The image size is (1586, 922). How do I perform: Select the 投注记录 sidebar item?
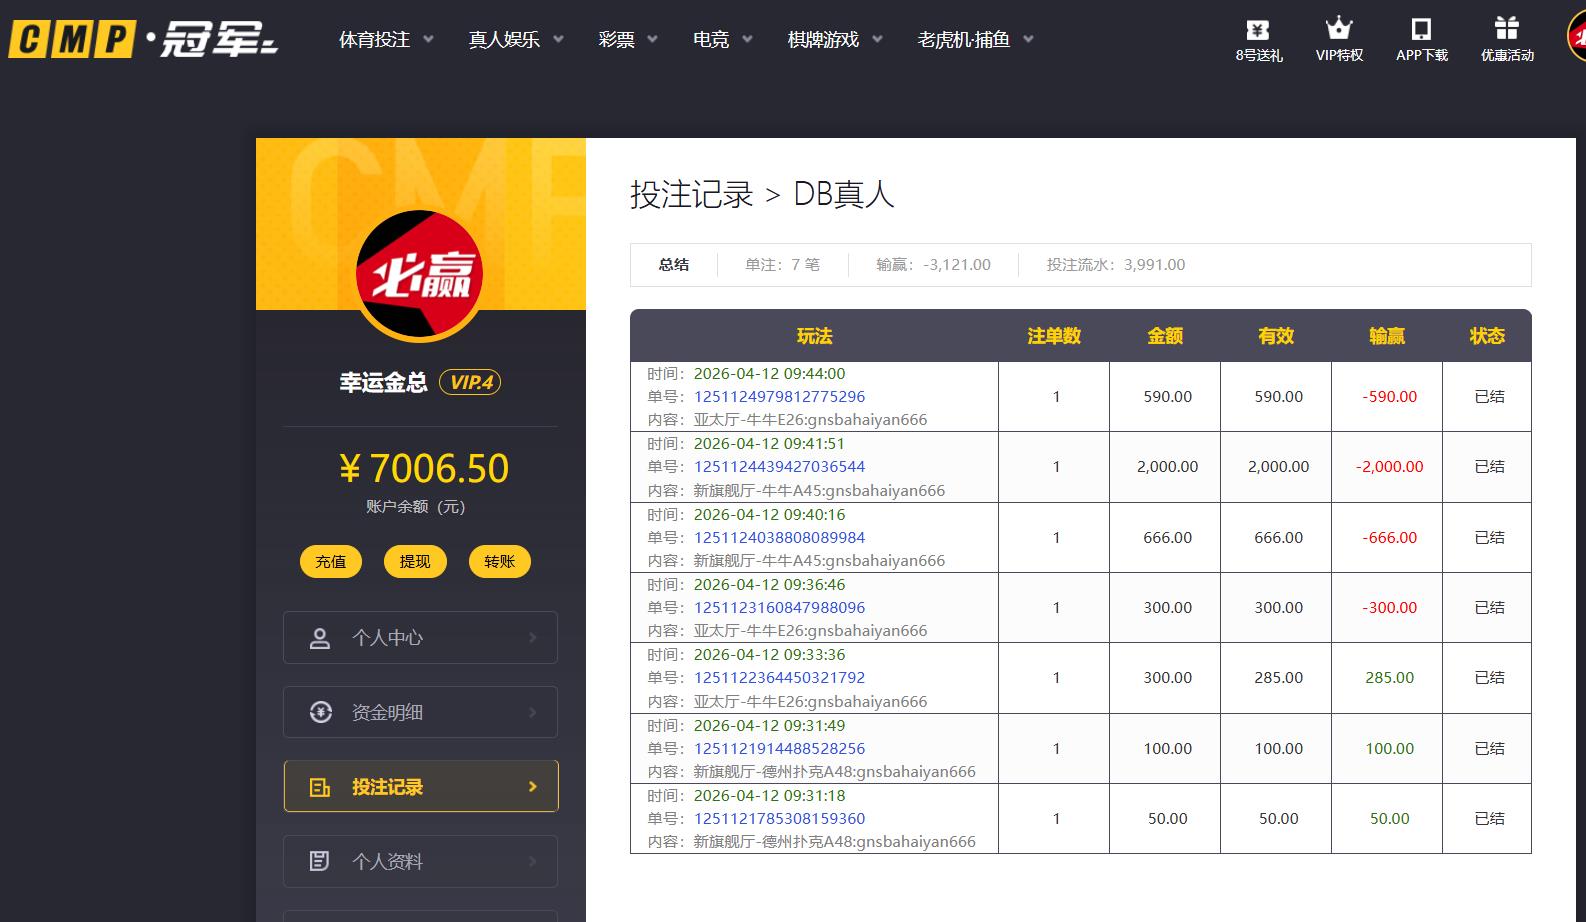[420, 787]
